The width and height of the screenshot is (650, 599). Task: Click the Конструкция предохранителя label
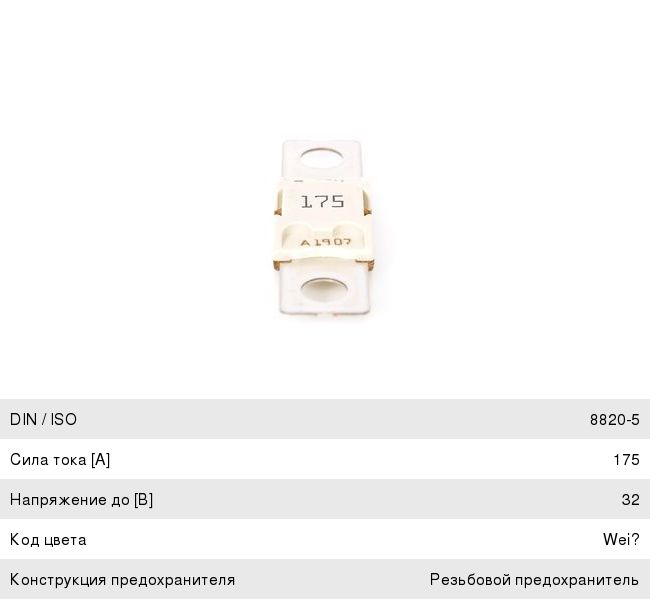[122, 580]
